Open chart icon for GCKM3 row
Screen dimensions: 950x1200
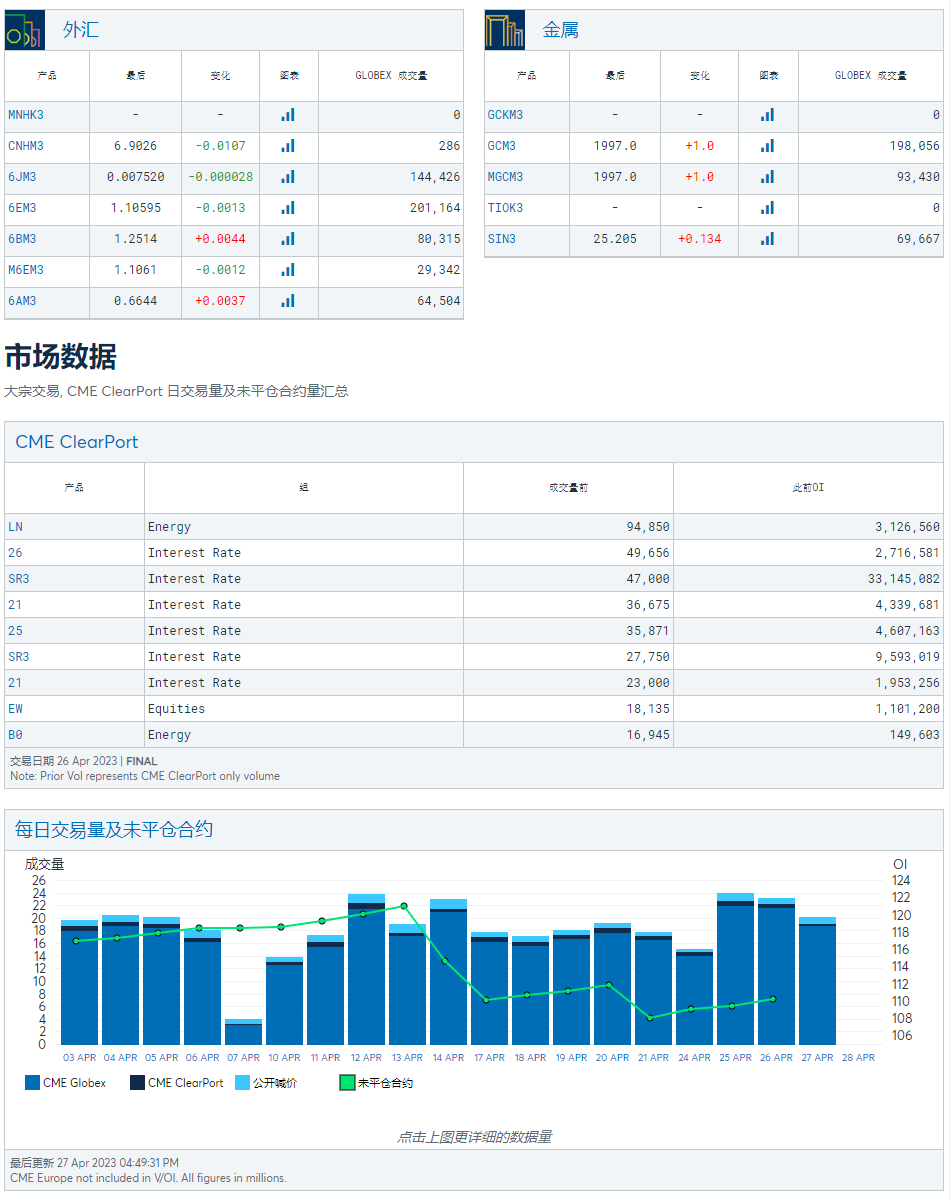click(x=768, y=115)
